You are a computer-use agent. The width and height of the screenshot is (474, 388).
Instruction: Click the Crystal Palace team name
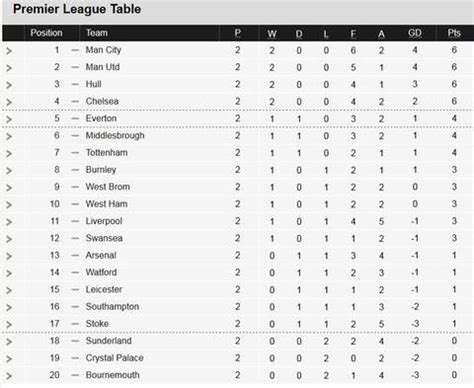tap(115, 358)
